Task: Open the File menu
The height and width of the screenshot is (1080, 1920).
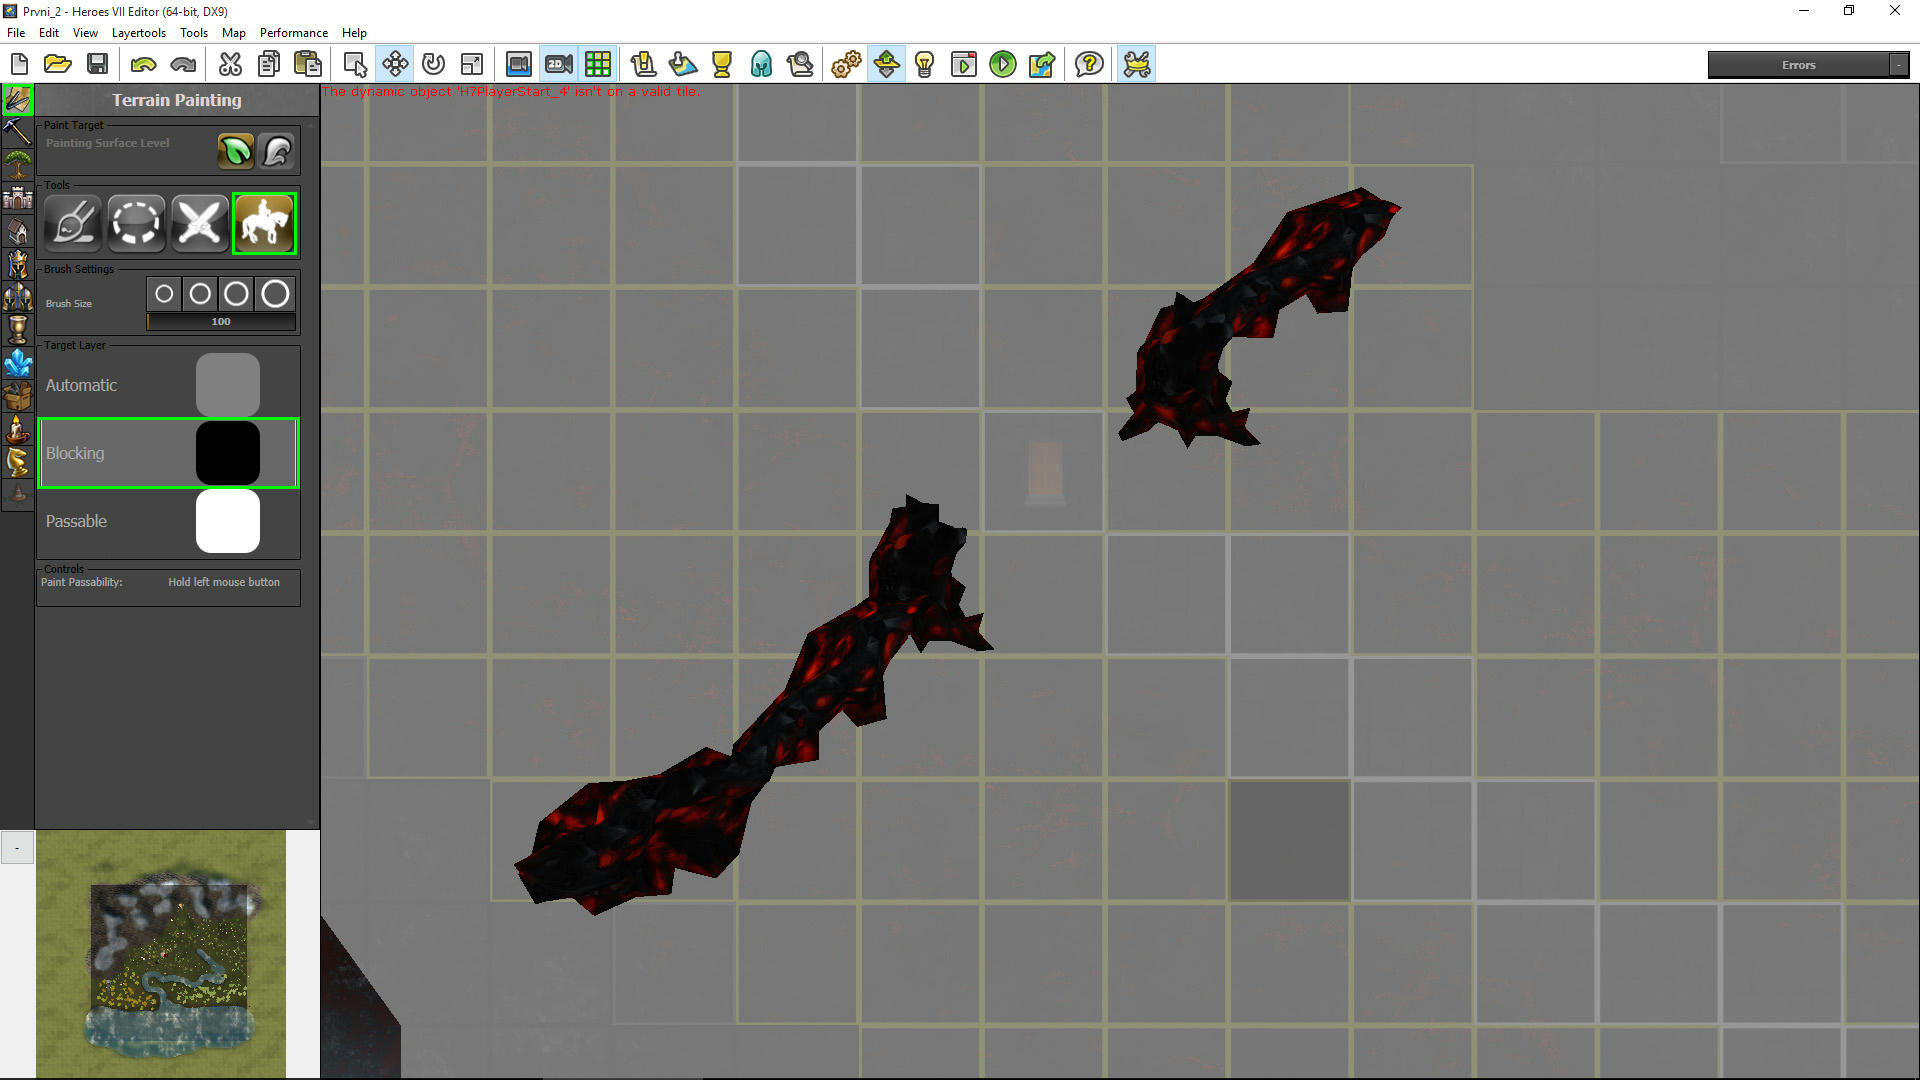Action: 16,33
